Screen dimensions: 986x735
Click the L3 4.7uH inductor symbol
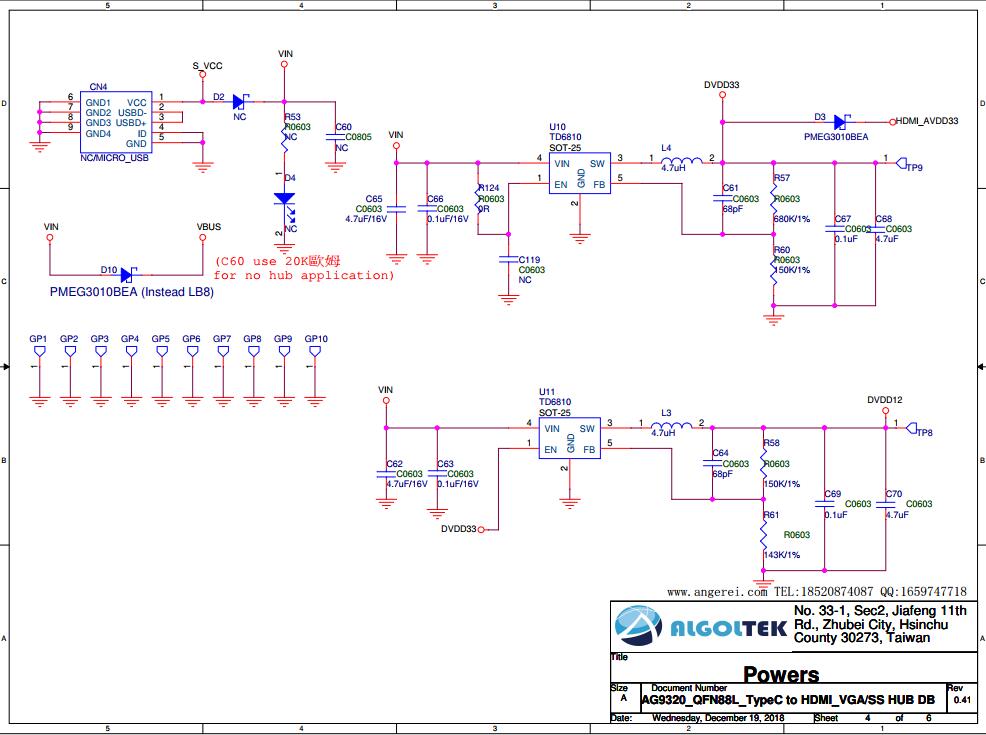[672, 424]
